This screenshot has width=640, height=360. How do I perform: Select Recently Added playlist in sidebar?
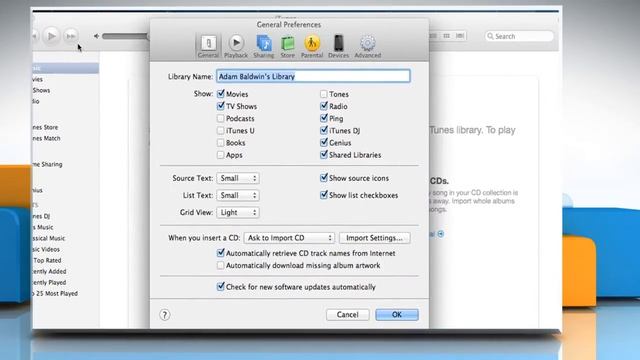pos(50,271)
